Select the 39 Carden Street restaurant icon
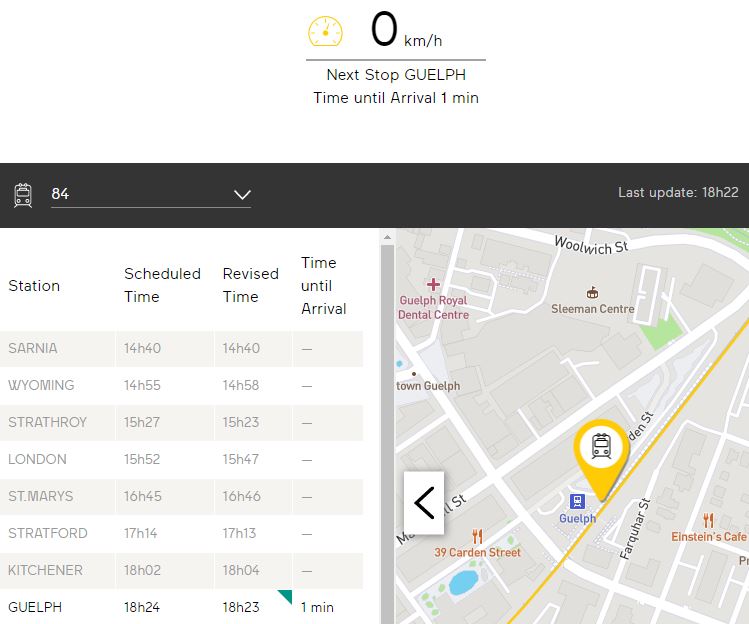The height and width of the screenshot is (624, 749). pyautogui.click(x=477, y=536)
